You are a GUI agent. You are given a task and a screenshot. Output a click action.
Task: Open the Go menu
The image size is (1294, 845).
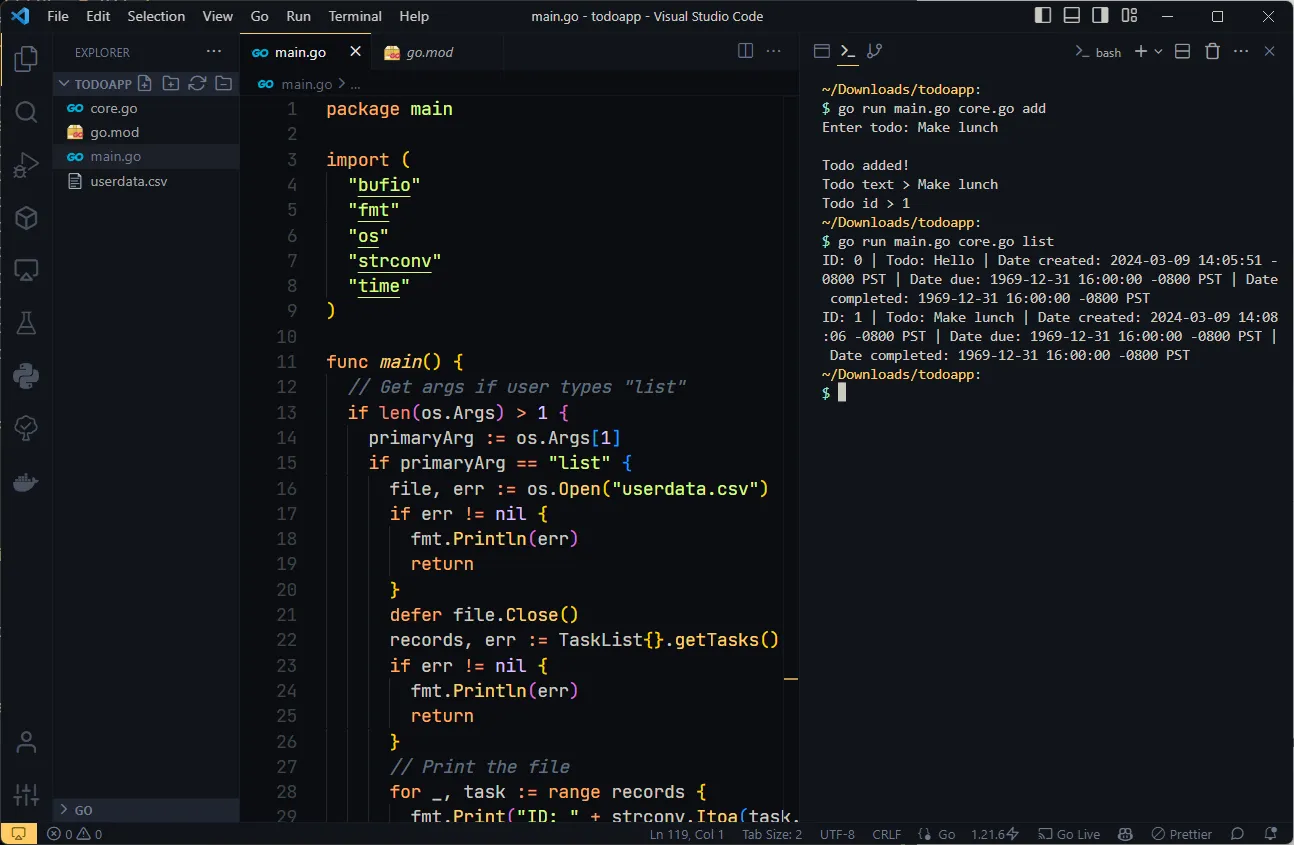click(x=260, y=16)
